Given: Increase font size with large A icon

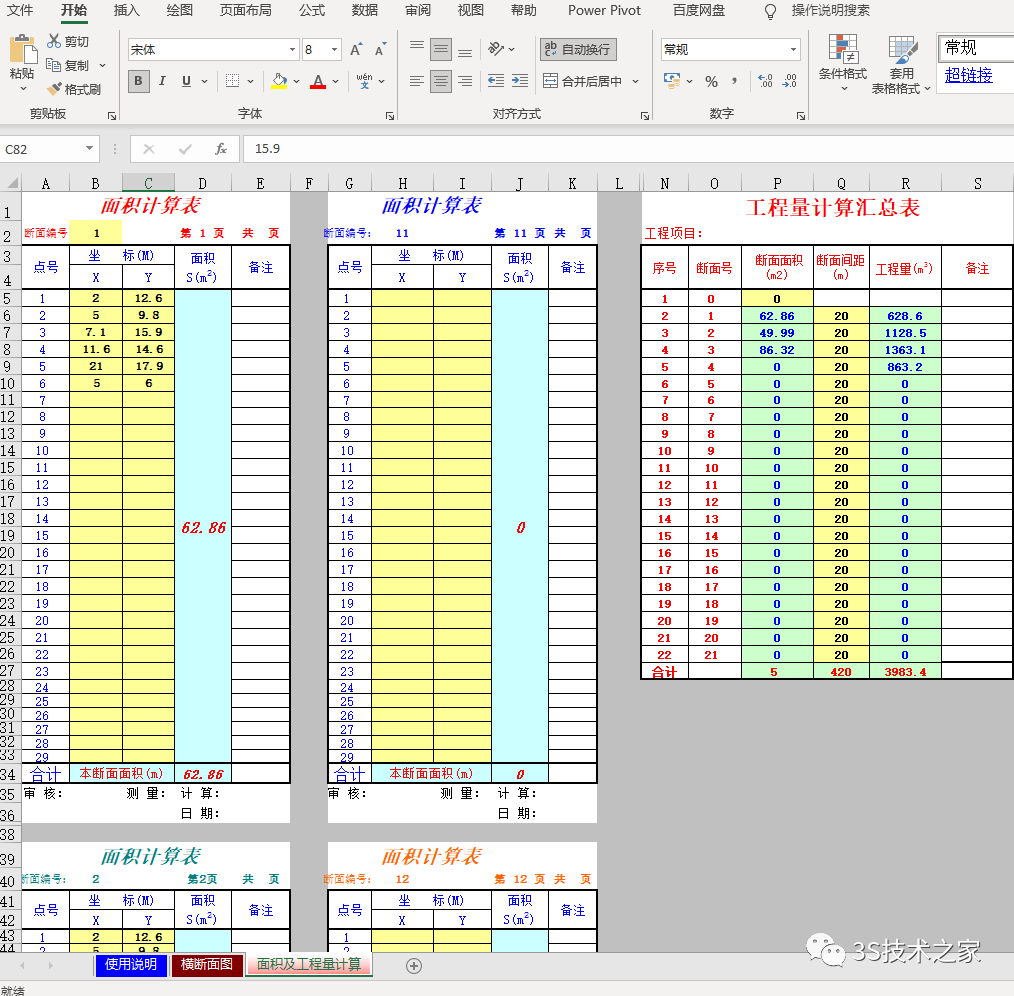Looking at the screenshot, I should (x=356, y=50).
